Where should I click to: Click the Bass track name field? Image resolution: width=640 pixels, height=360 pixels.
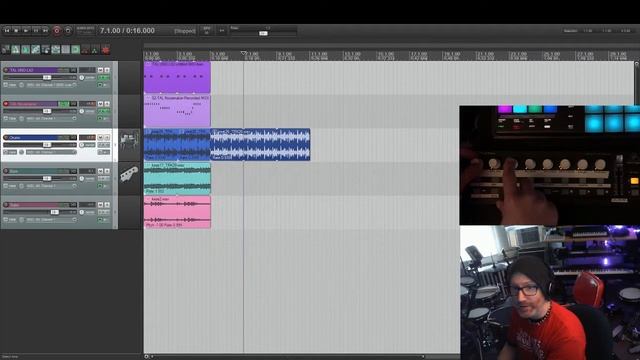pos(33,171)
